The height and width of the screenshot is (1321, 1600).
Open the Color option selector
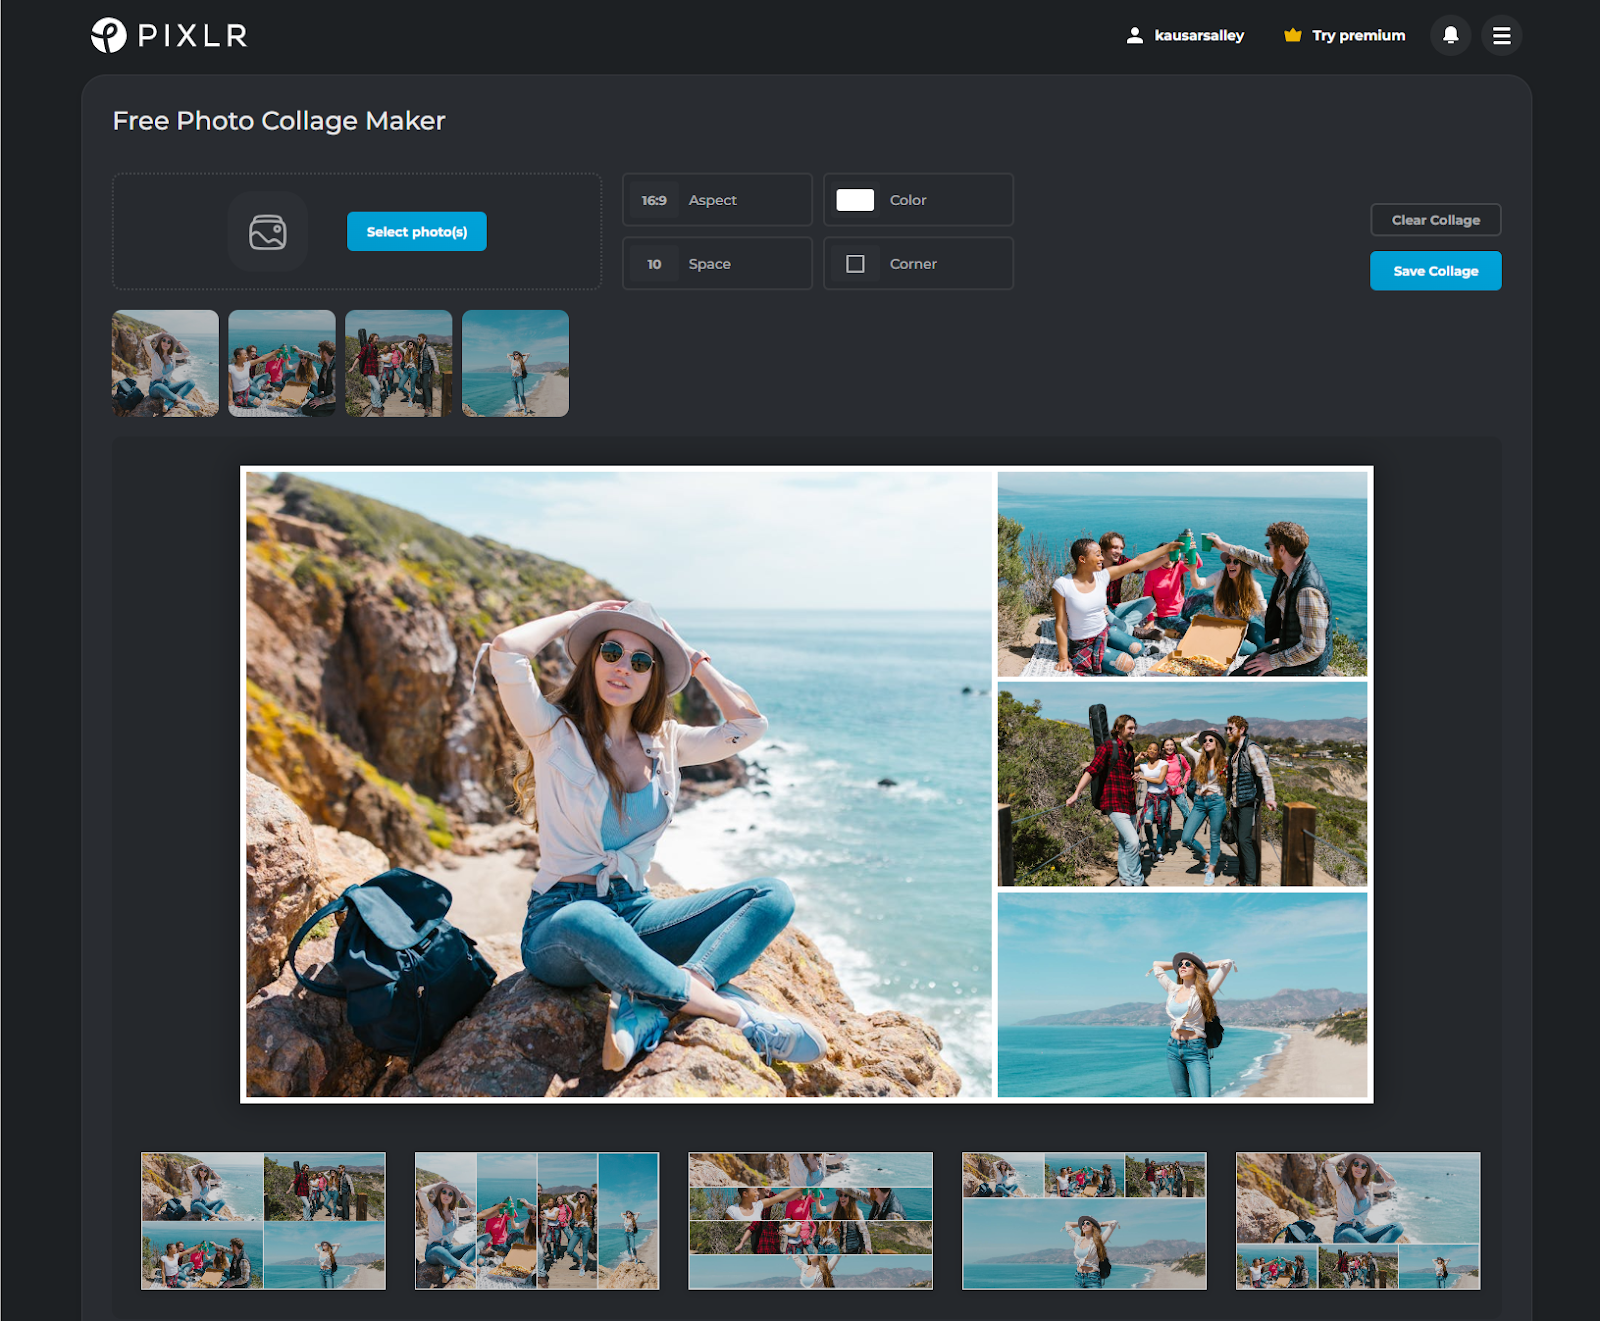(918, 200)
